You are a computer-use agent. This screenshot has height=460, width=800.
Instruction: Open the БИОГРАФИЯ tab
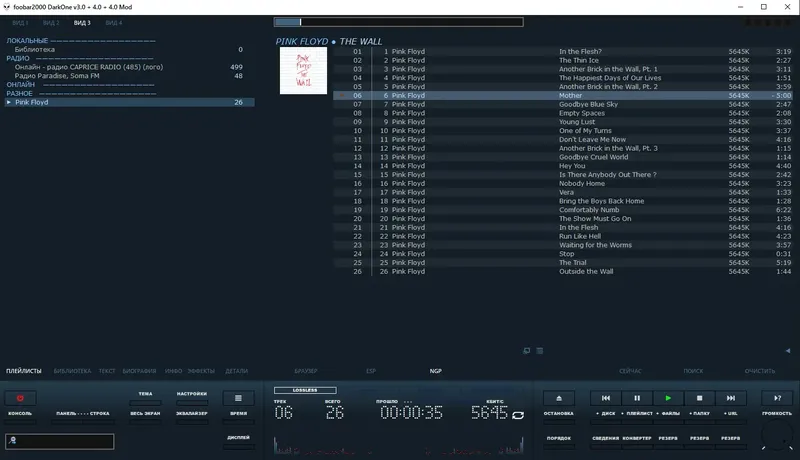(139, 371)
